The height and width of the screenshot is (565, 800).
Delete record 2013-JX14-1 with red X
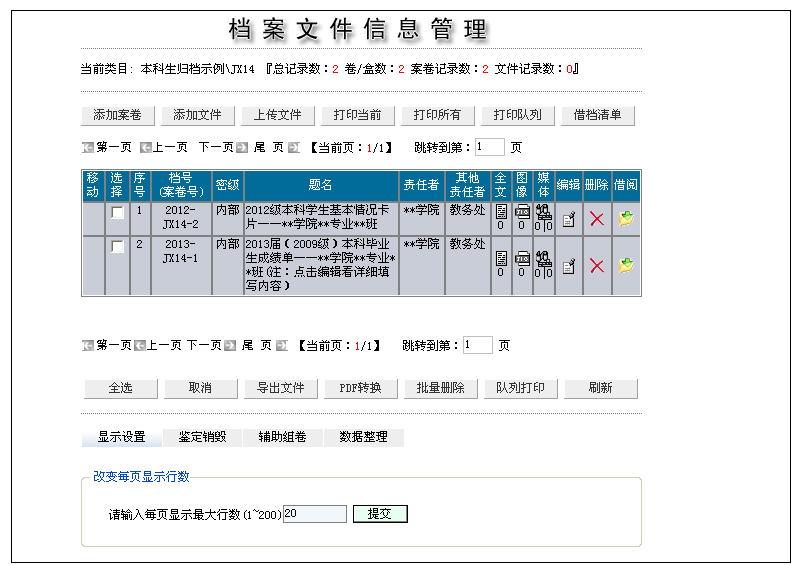597,265
